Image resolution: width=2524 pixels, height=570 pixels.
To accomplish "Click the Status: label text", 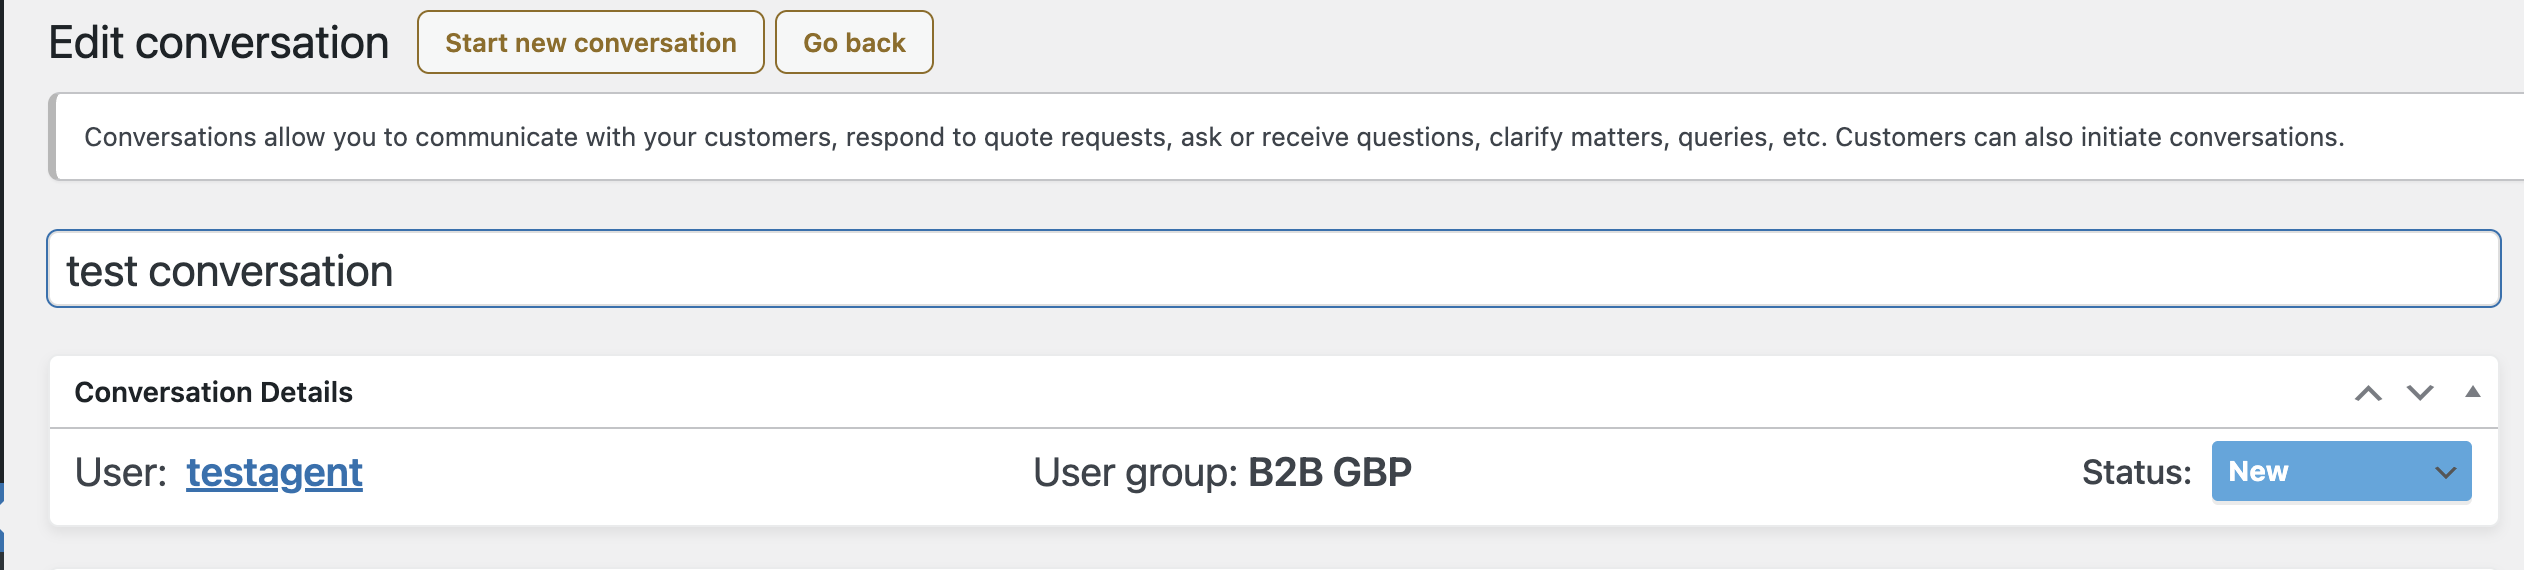I will coord(2136,473).
